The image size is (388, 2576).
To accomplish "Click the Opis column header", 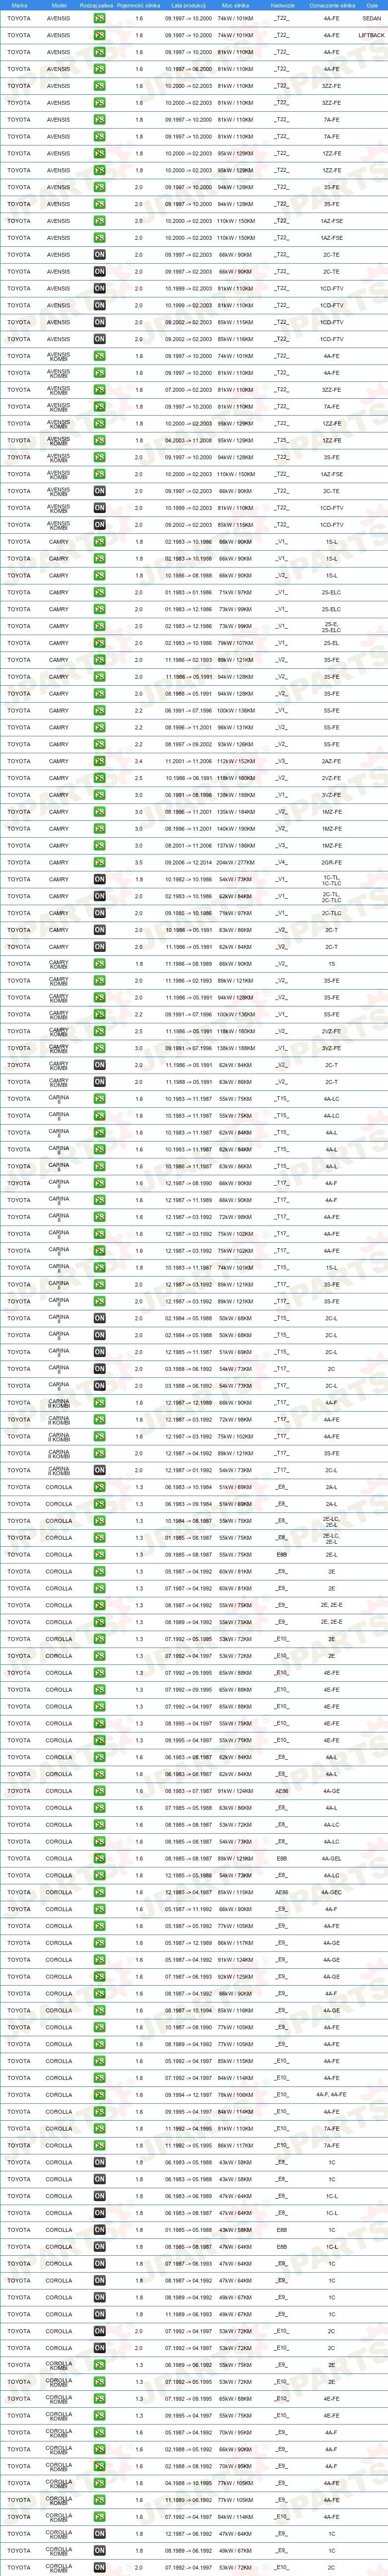I will pyautogui.click(x=372, y=5).
